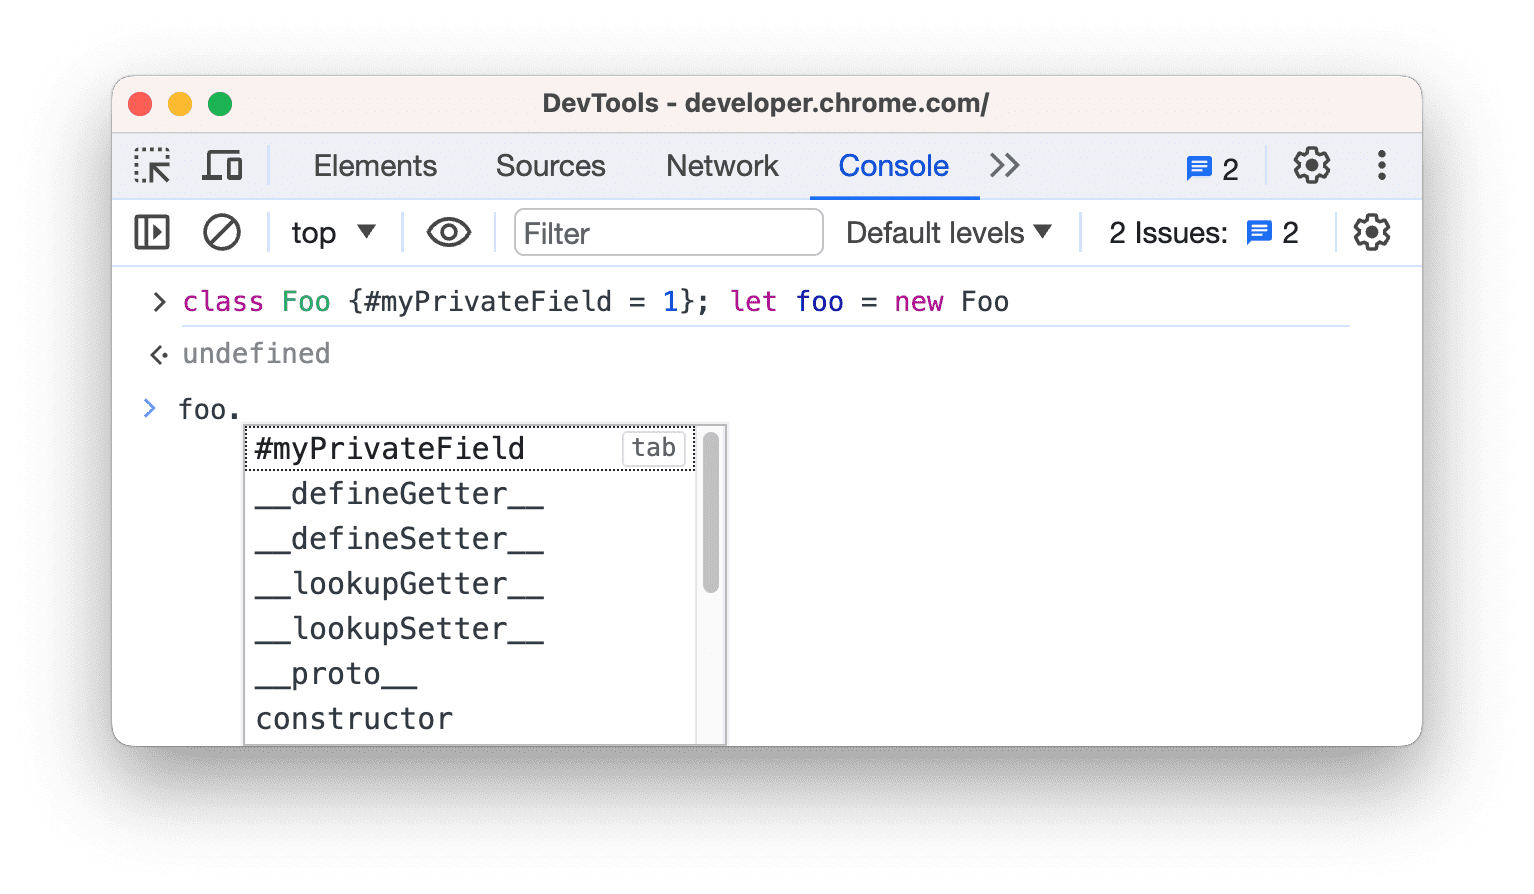1534x894 pixels.
Task: Open console settings via gear below three-dot menu
Action: (1372, 232)
